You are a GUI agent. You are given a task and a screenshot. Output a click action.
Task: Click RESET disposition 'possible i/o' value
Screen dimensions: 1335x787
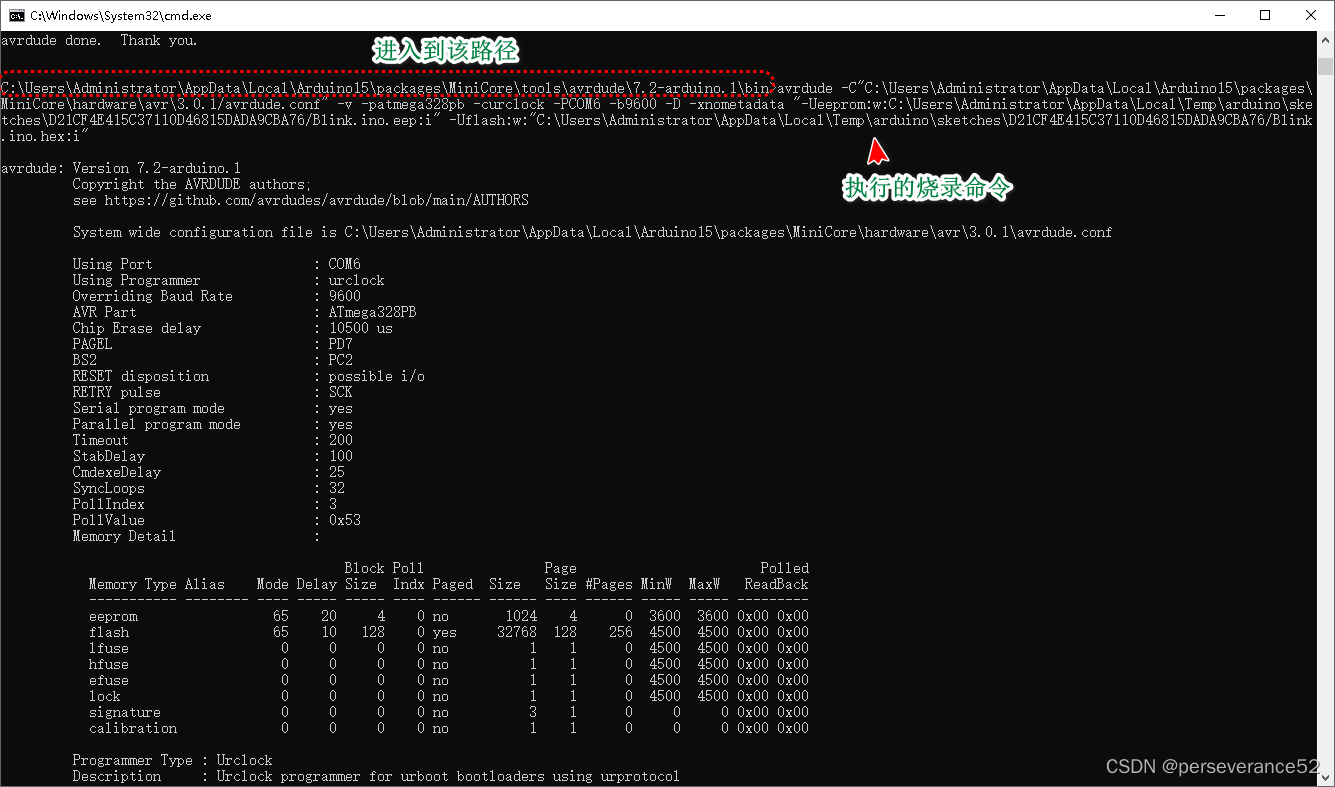coord(376,376)
